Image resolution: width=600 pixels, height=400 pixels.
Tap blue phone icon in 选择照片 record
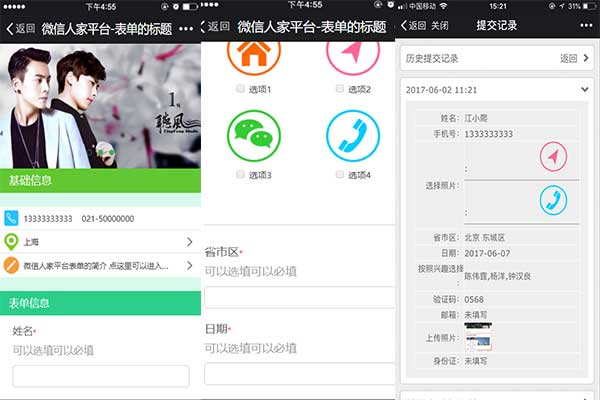click(553, 200)
